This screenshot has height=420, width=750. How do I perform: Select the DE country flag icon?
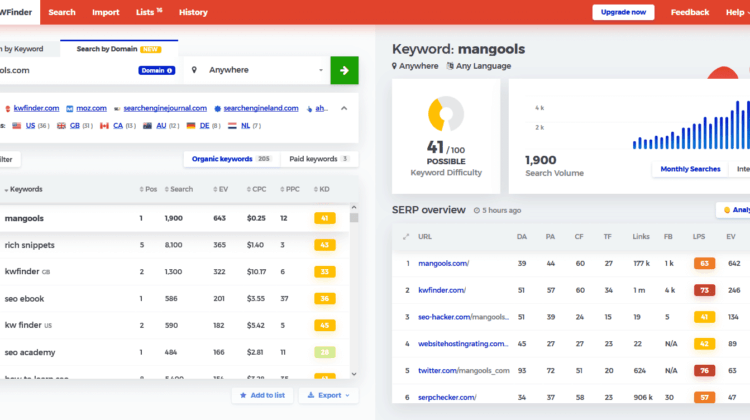(x=191, y=126)
